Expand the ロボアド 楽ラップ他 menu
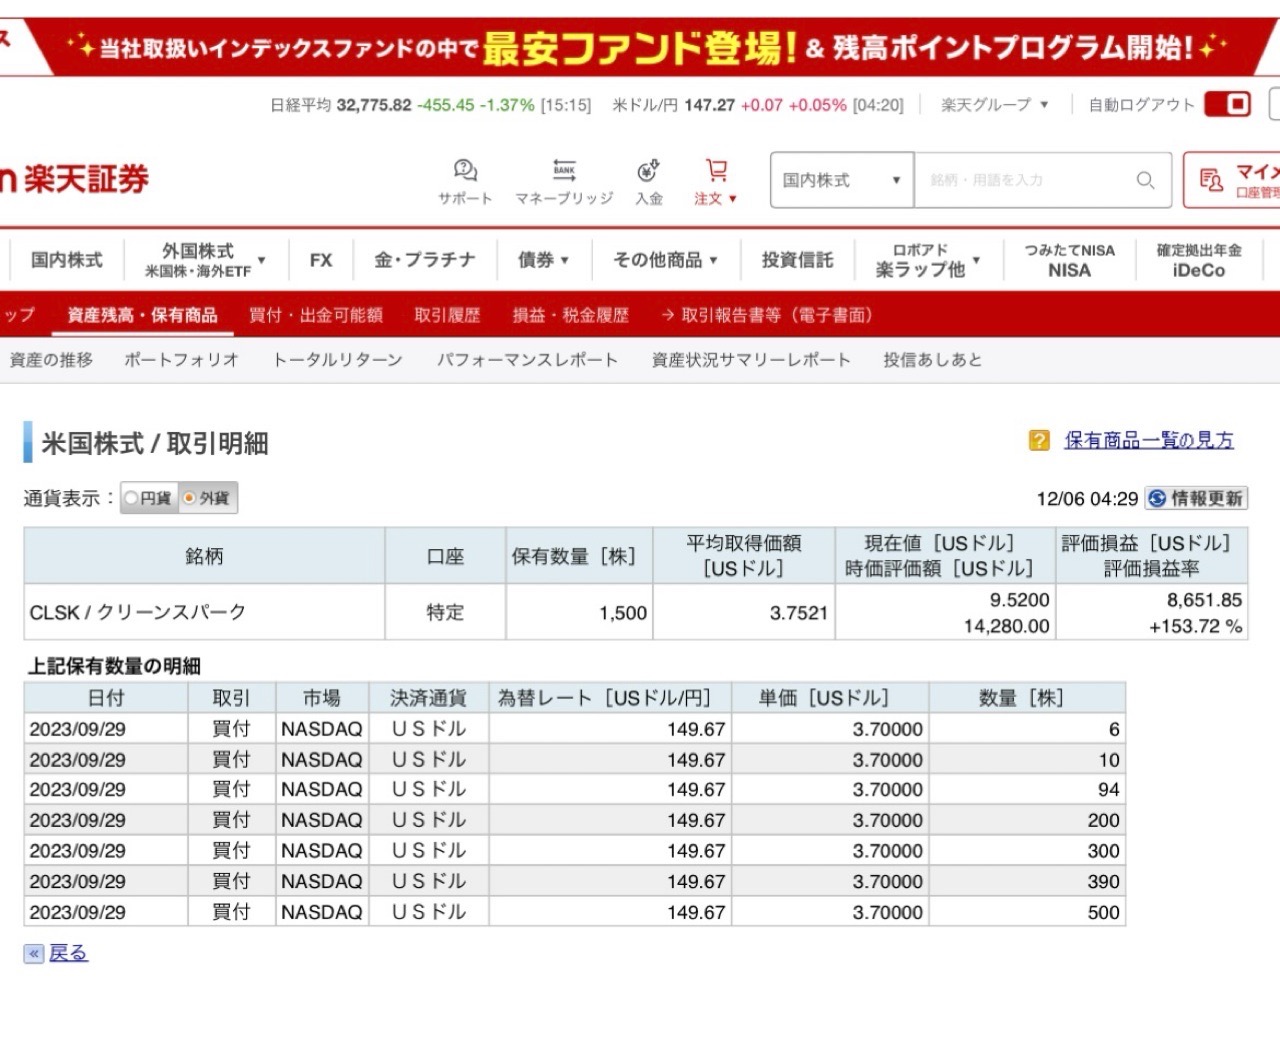 [x=928, y=260]
